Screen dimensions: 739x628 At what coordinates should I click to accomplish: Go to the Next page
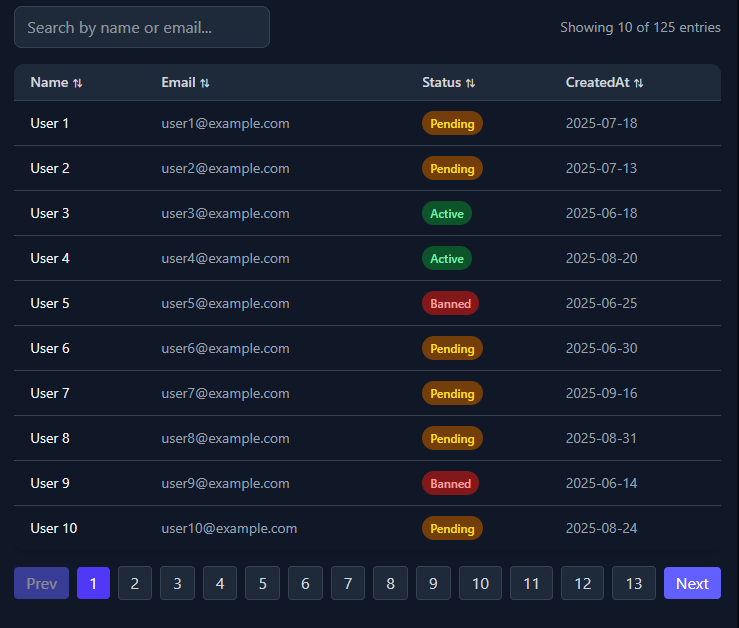pos(692,583)
